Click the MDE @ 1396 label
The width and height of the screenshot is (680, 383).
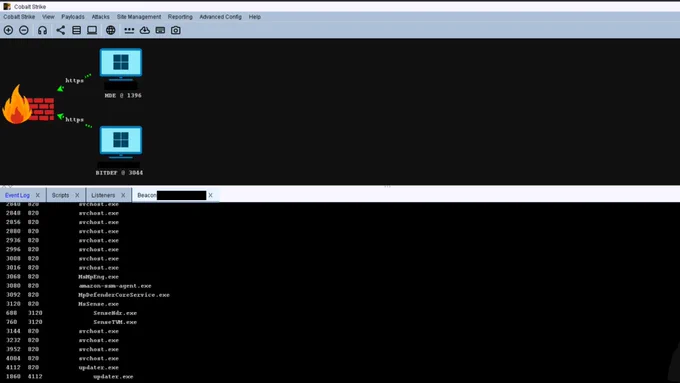point(123,95)
